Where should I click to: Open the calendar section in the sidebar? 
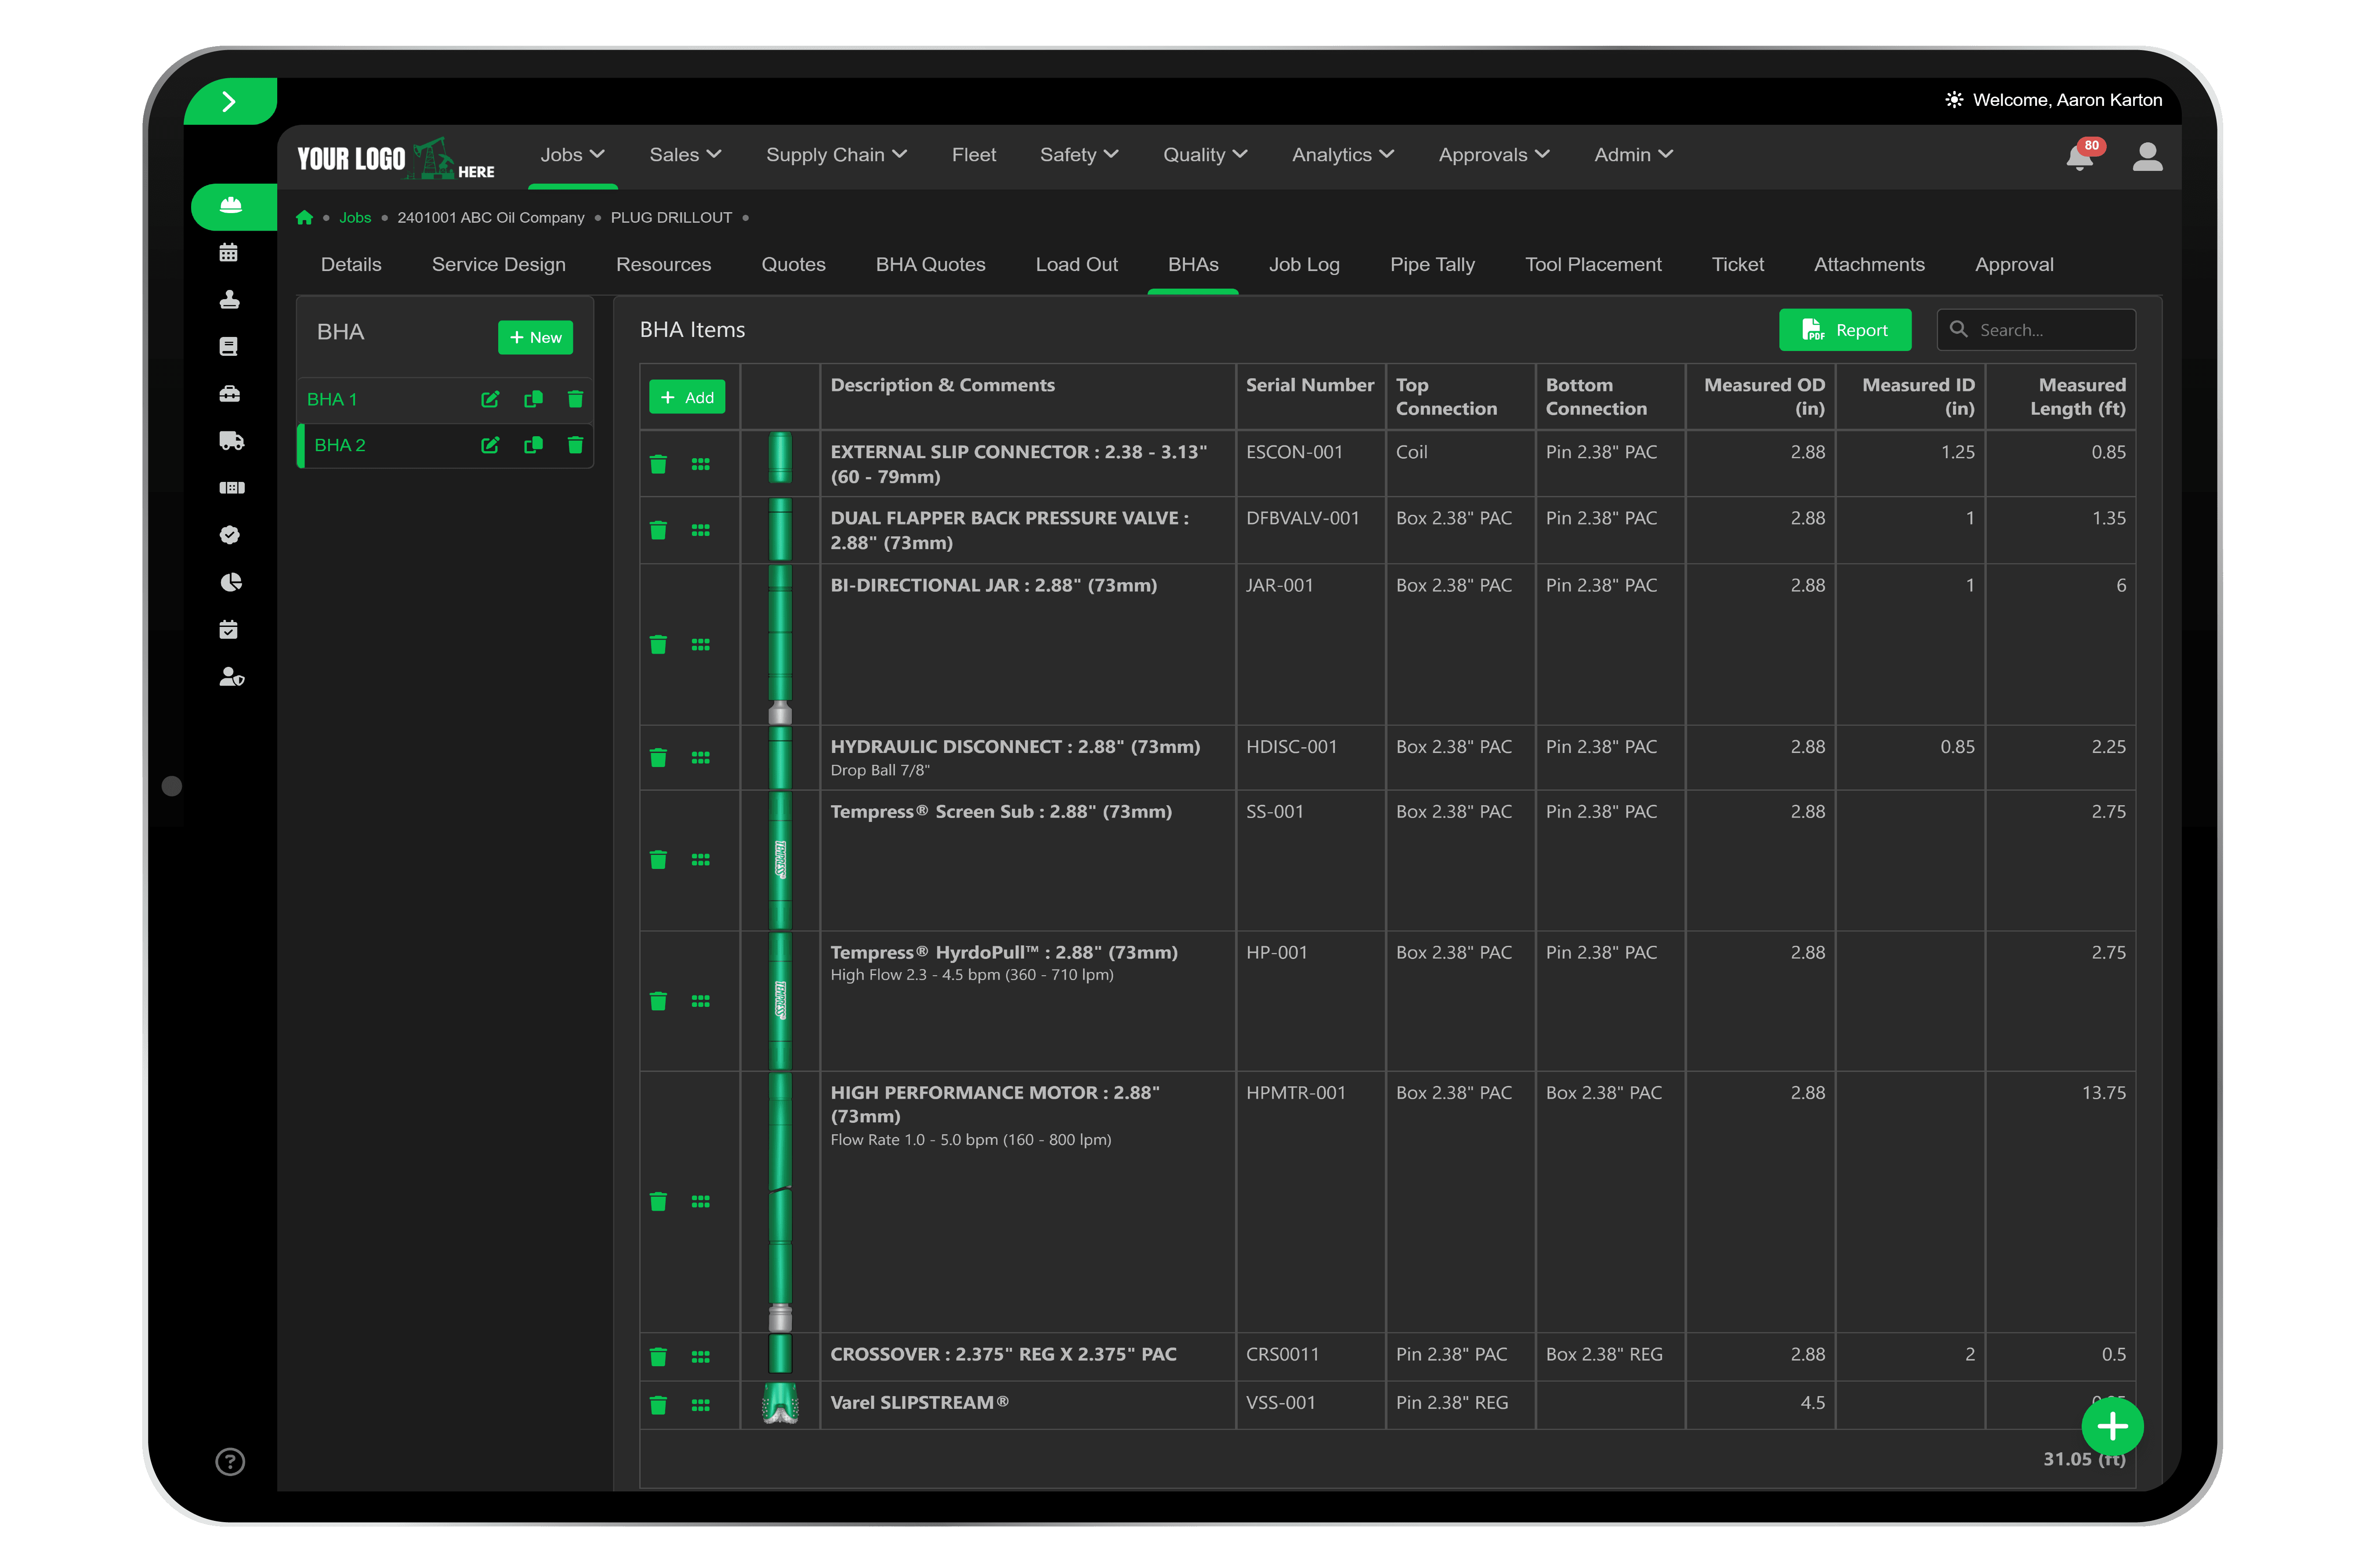point(230,252)
